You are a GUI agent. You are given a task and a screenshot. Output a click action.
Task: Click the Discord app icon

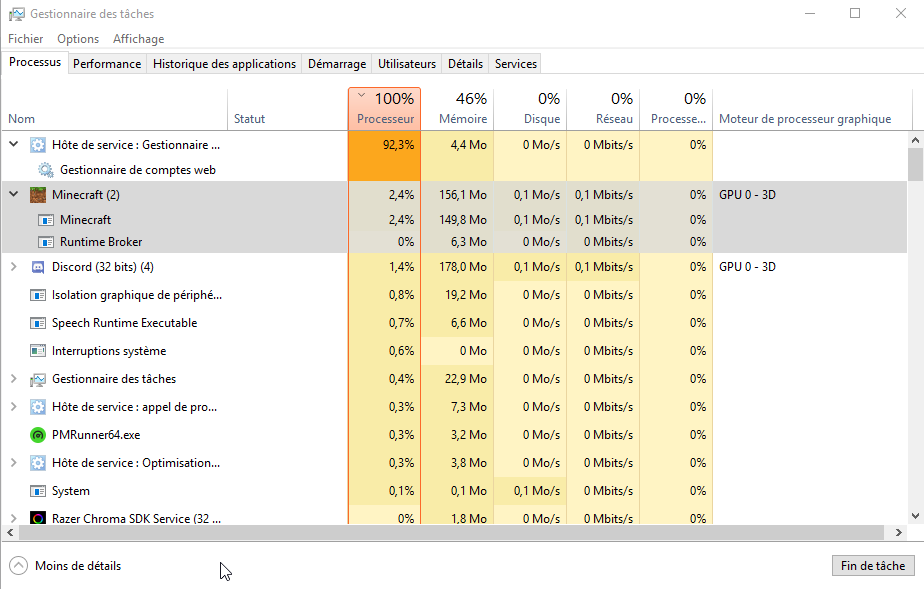38,267
